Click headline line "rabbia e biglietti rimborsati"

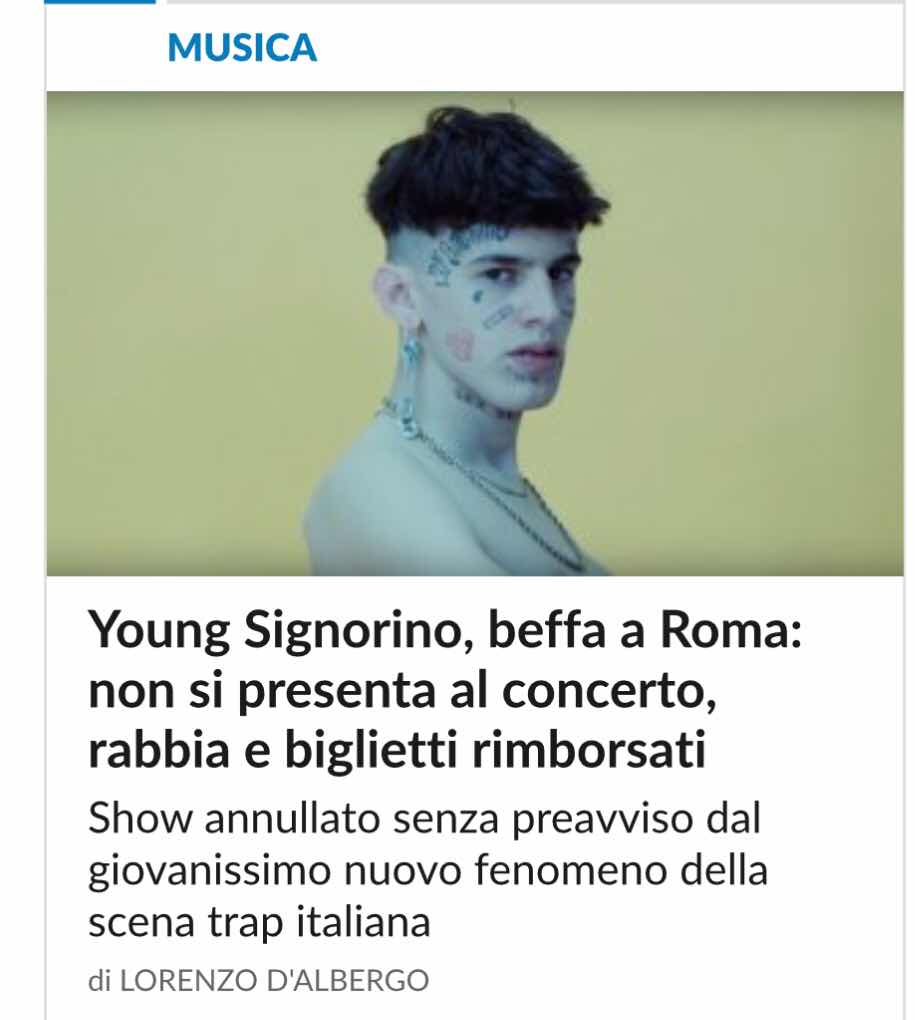(x=397, y=750)
